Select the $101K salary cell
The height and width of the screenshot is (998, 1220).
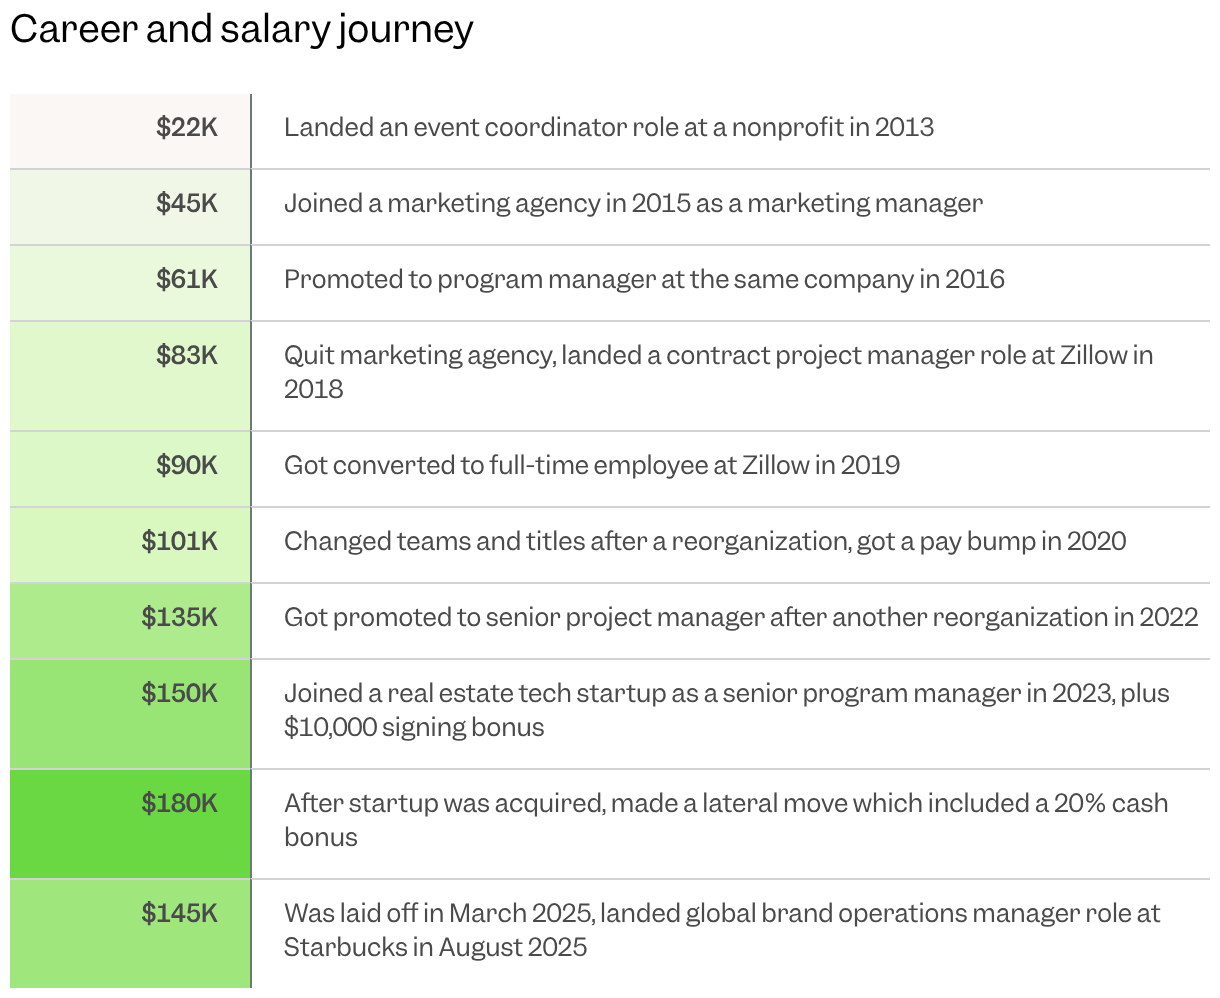(130, 545)
